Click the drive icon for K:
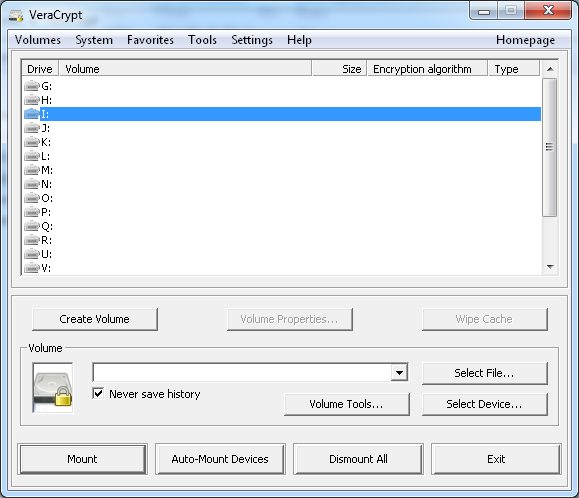This screenshot has width=579, height=498. coord(32,142)
